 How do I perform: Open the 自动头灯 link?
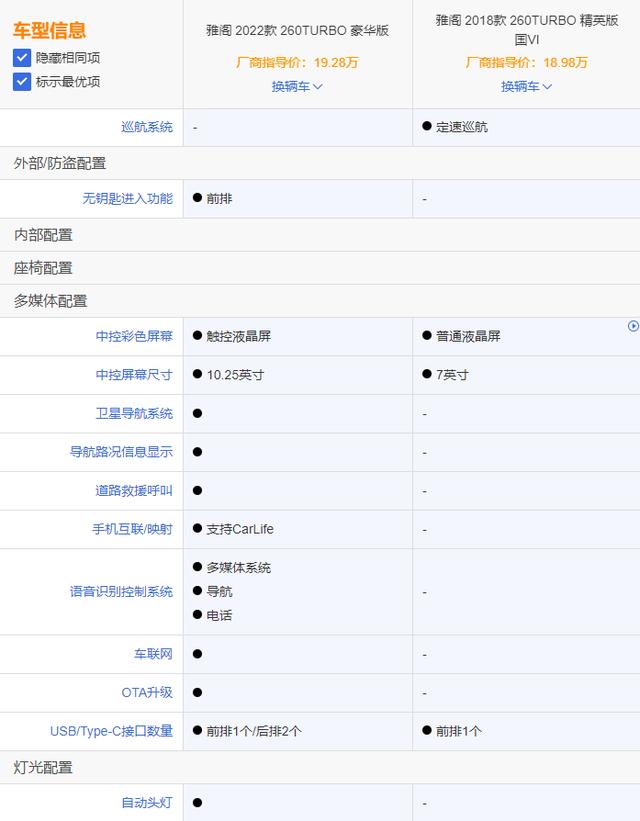[x=147, y=803]
